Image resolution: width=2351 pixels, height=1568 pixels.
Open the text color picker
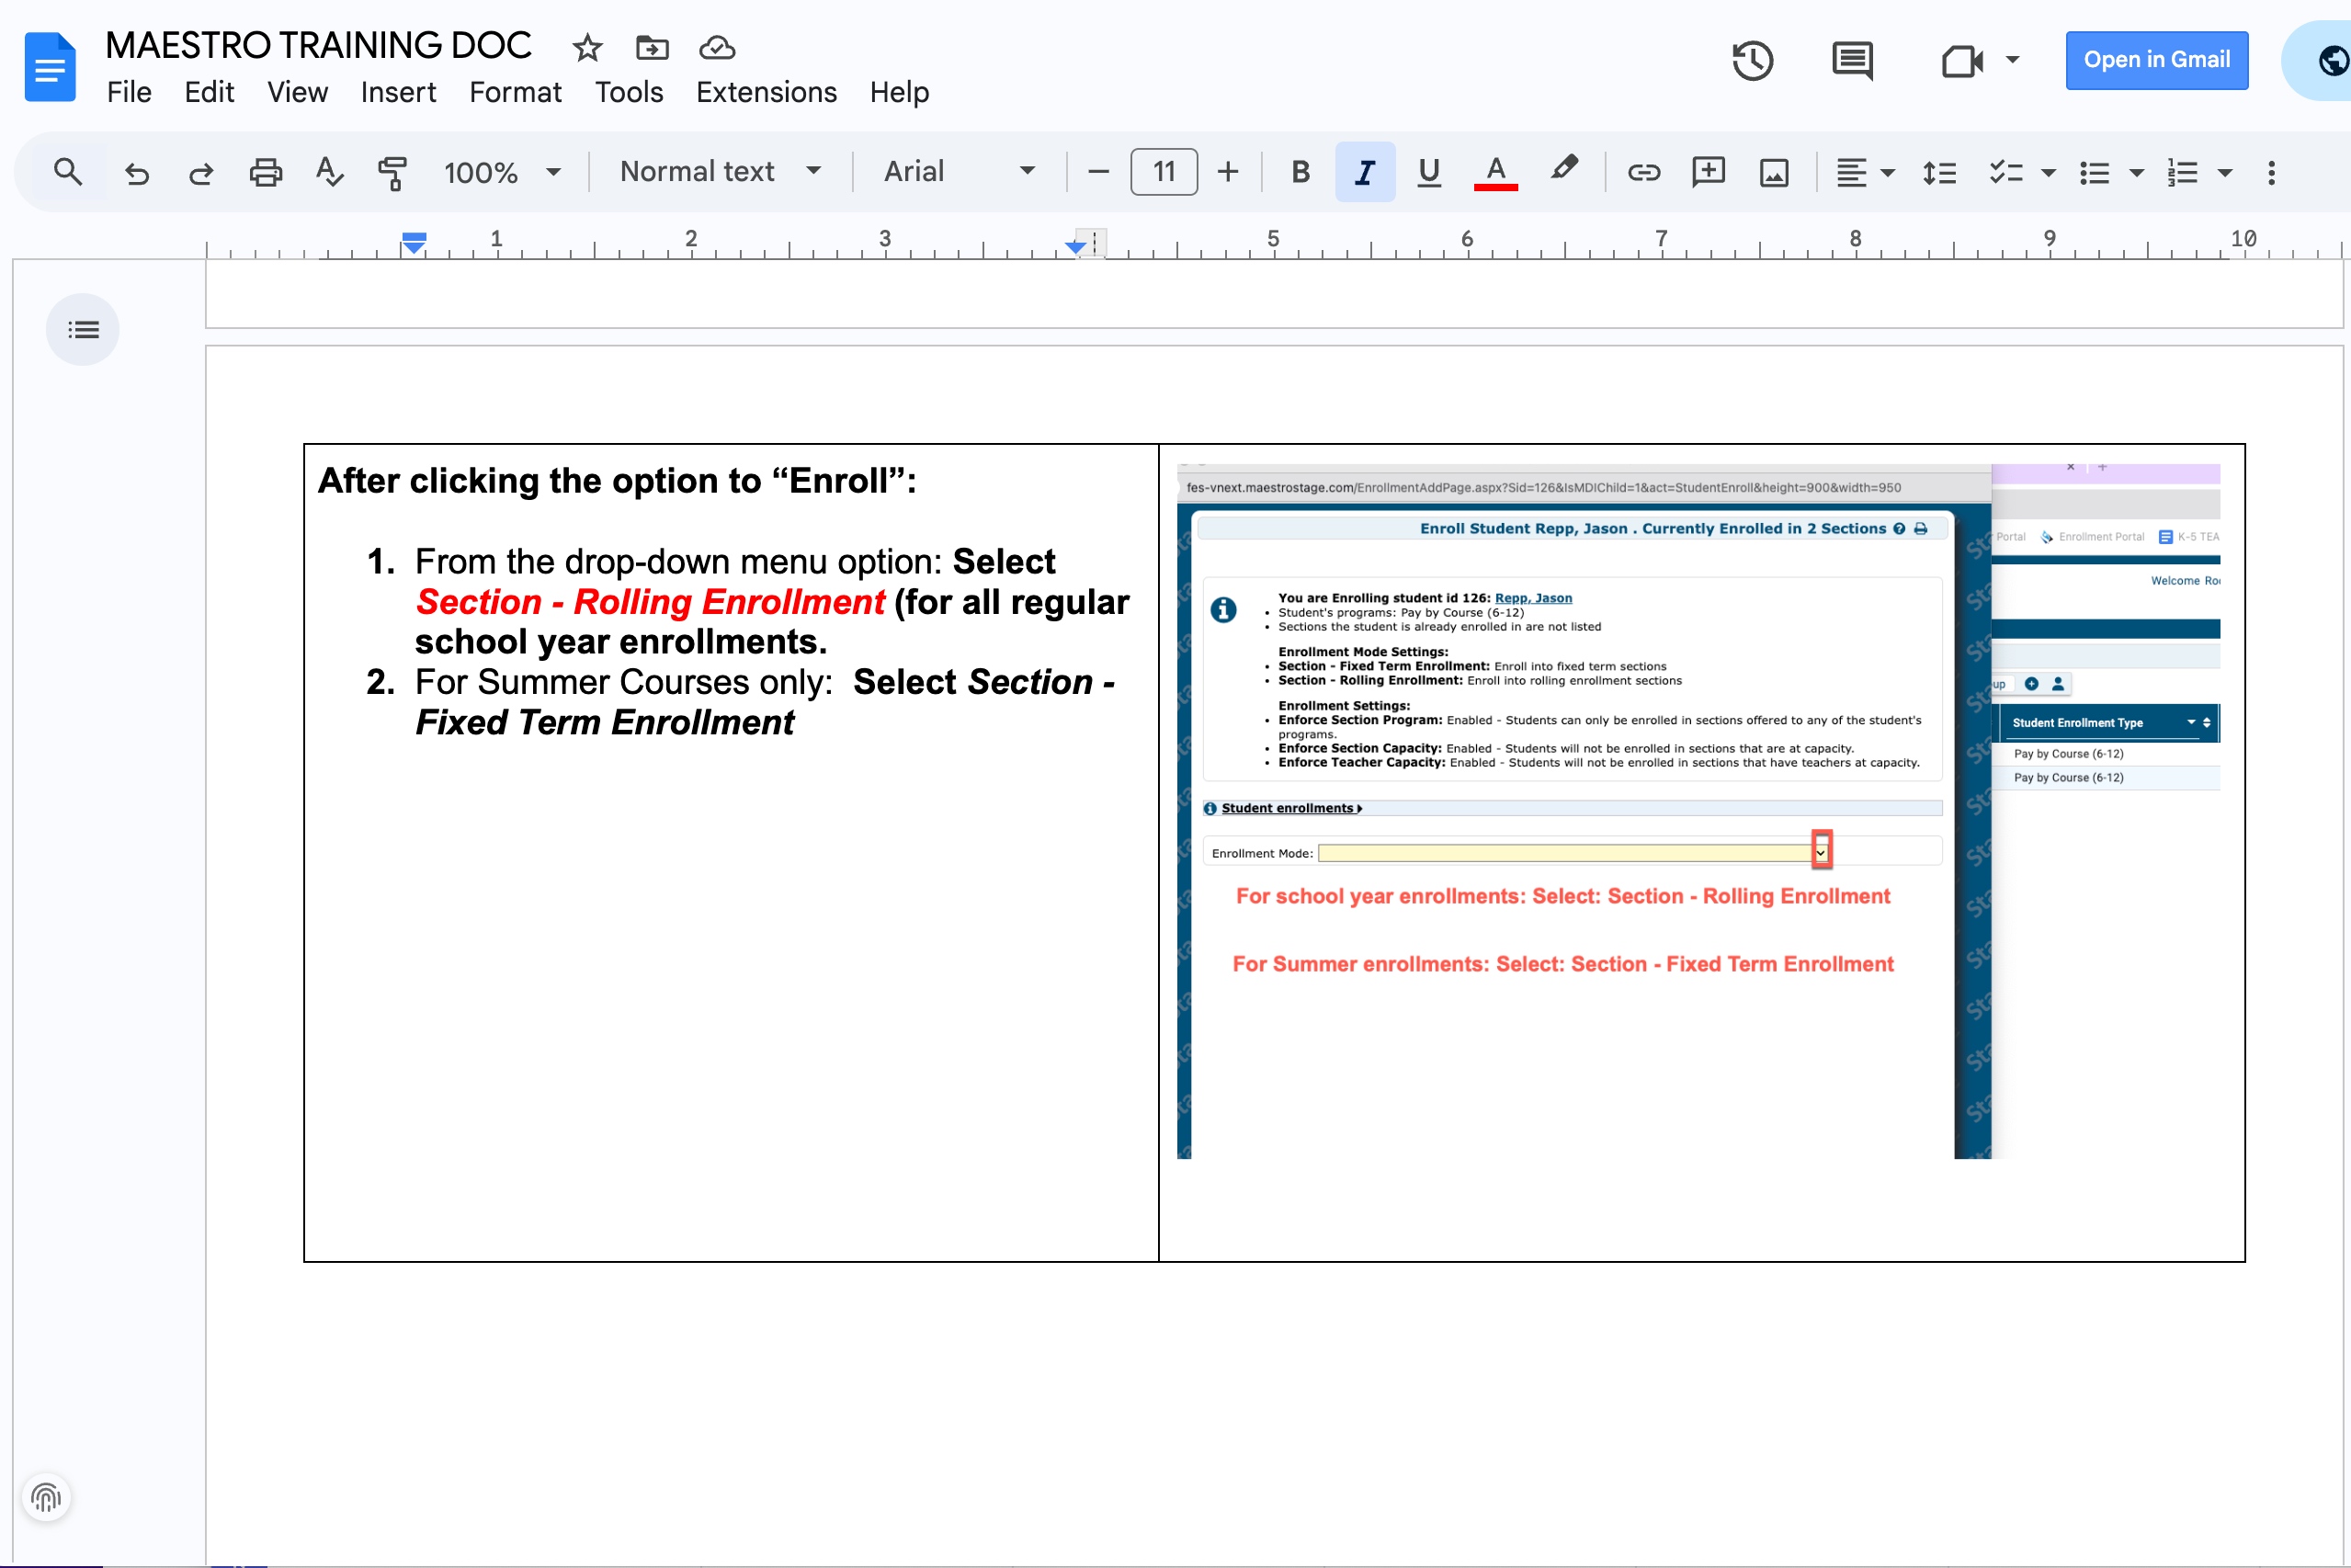(x=1495, y=172)
